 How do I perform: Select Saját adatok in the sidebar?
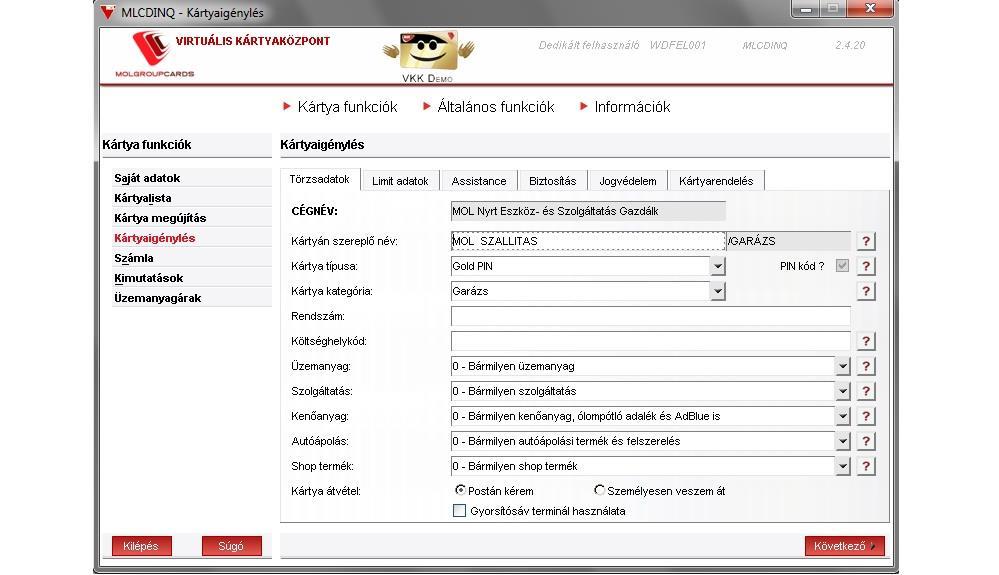coord(192,178)
